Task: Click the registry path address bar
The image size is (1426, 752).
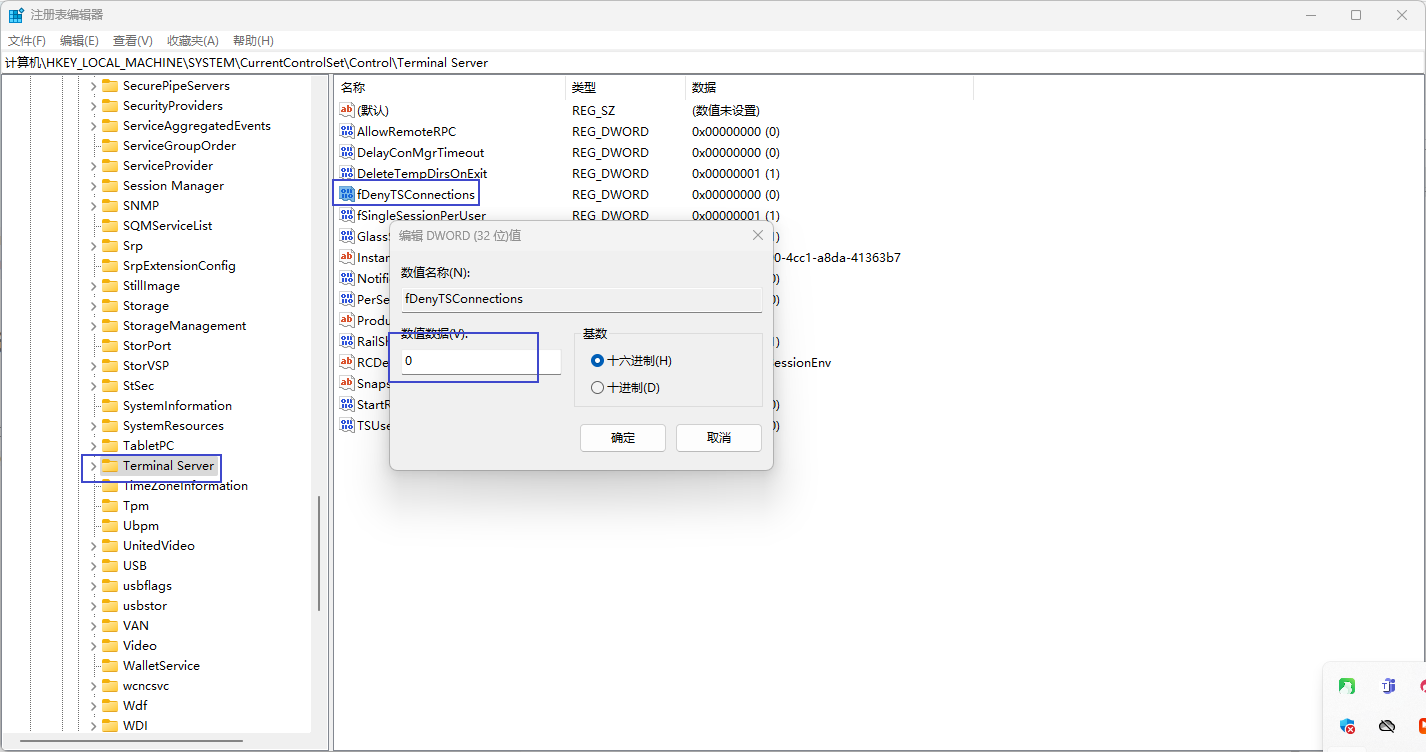Action: click(713, 62)
